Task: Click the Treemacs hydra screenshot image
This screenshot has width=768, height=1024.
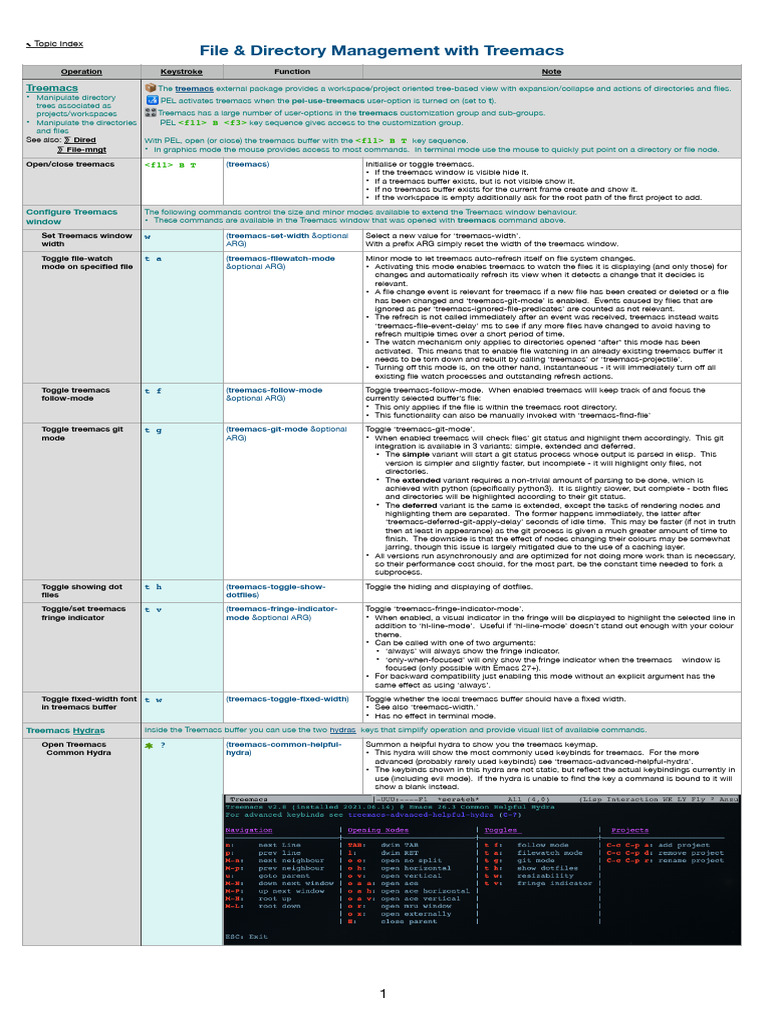Action: point(482,869)
